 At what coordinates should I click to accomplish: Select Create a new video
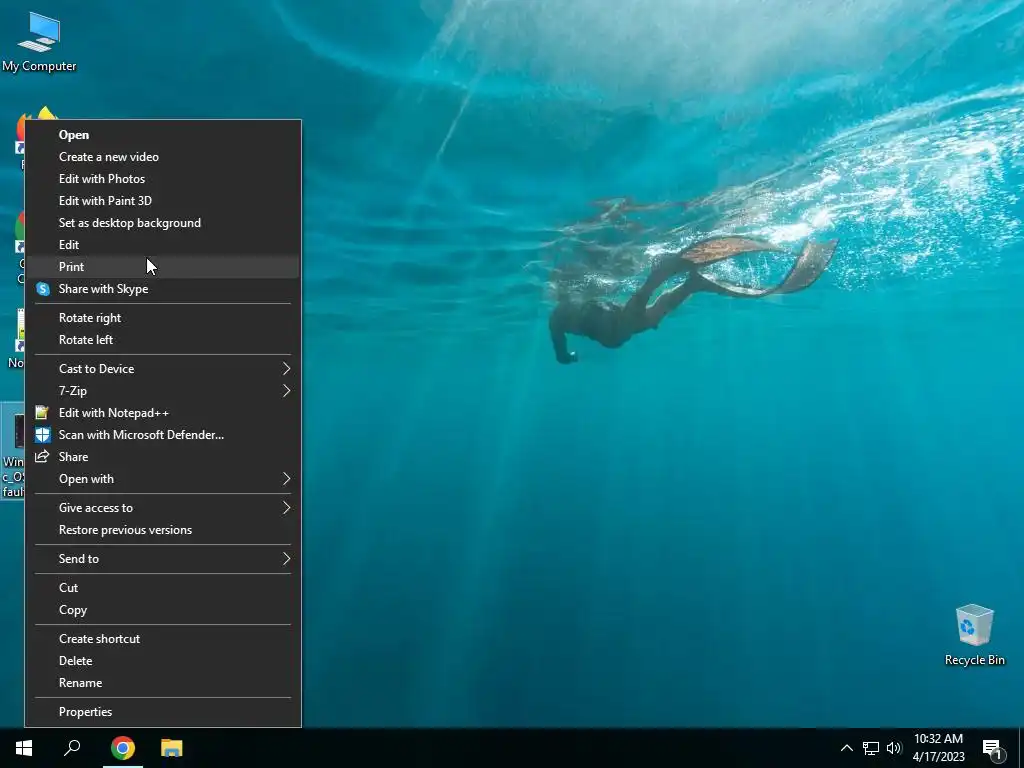pos(163,157)
